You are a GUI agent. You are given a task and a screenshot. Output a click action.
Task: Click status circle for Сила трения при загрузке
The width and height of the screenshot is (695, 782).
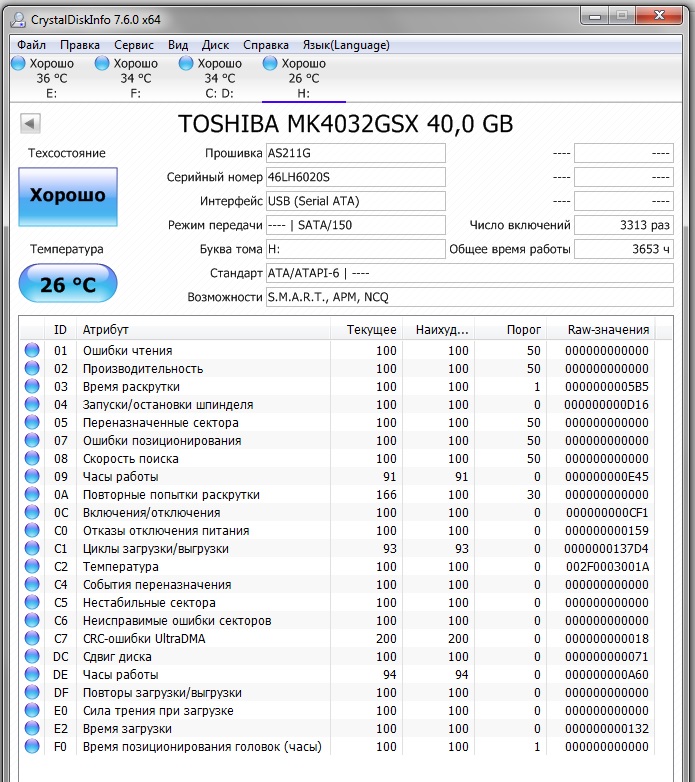[x=32, y=710]
